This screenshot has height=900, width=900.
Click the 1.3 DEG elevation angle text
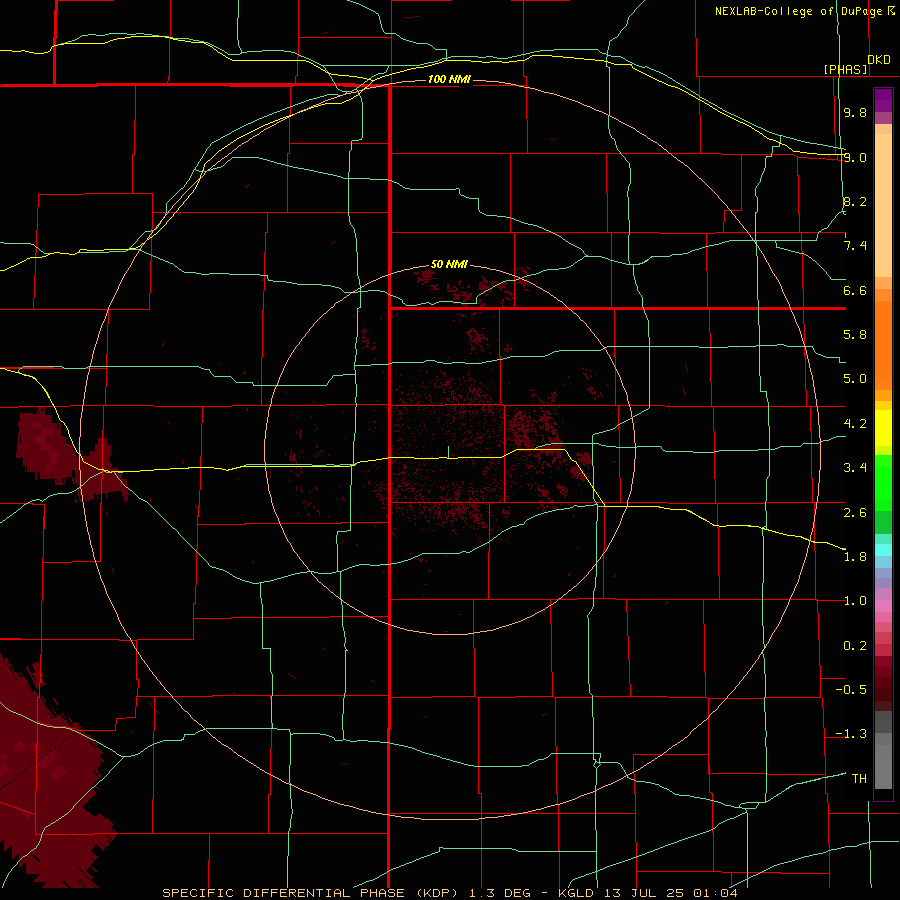pyautogui.click(x=501, y=893)
